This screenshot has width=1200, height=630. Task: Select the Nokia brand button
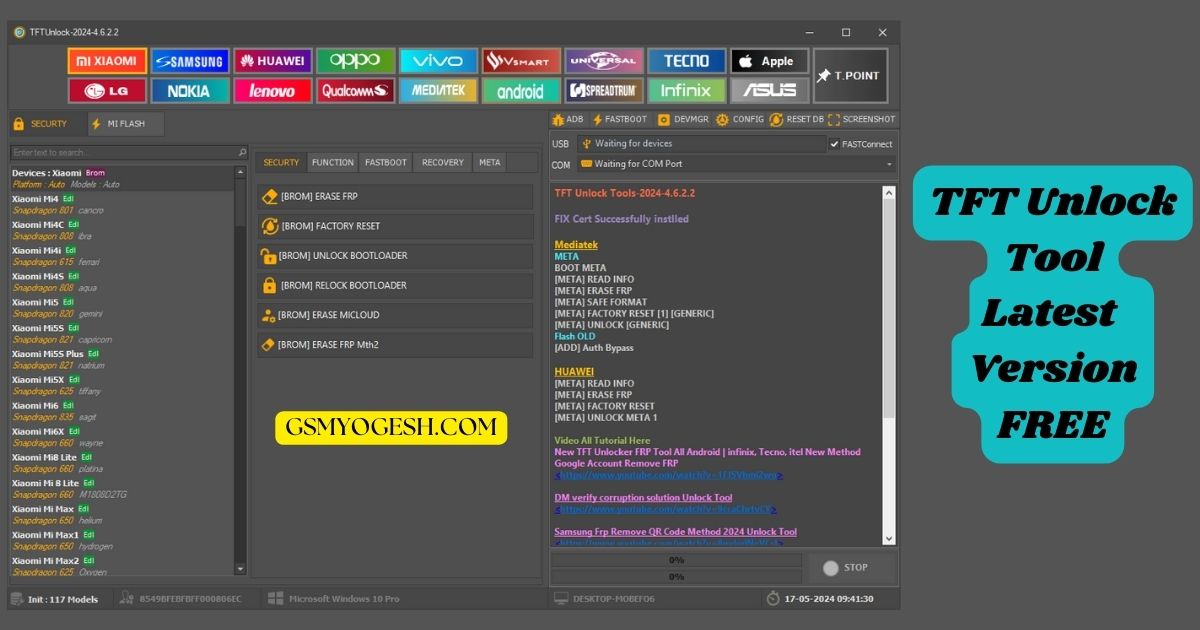tap(190, 90)
